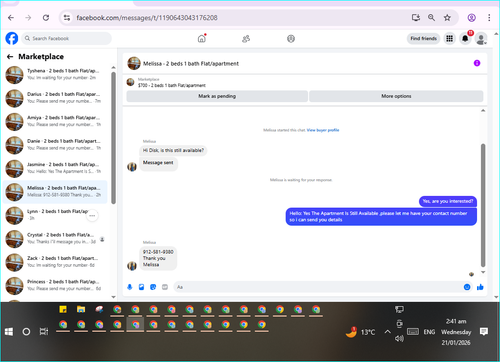
Task: Open the volume icon in system tray
Action: coord(399,339)
